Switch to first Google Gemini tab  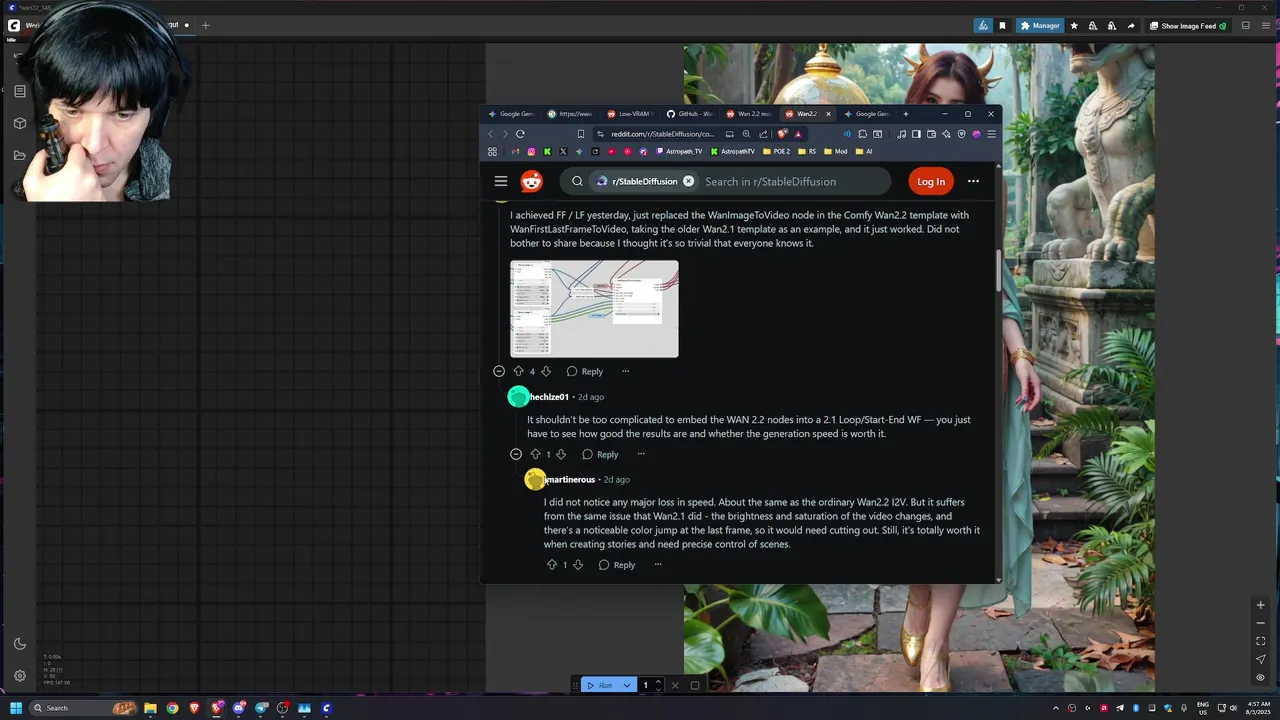[x=512, y=114]
